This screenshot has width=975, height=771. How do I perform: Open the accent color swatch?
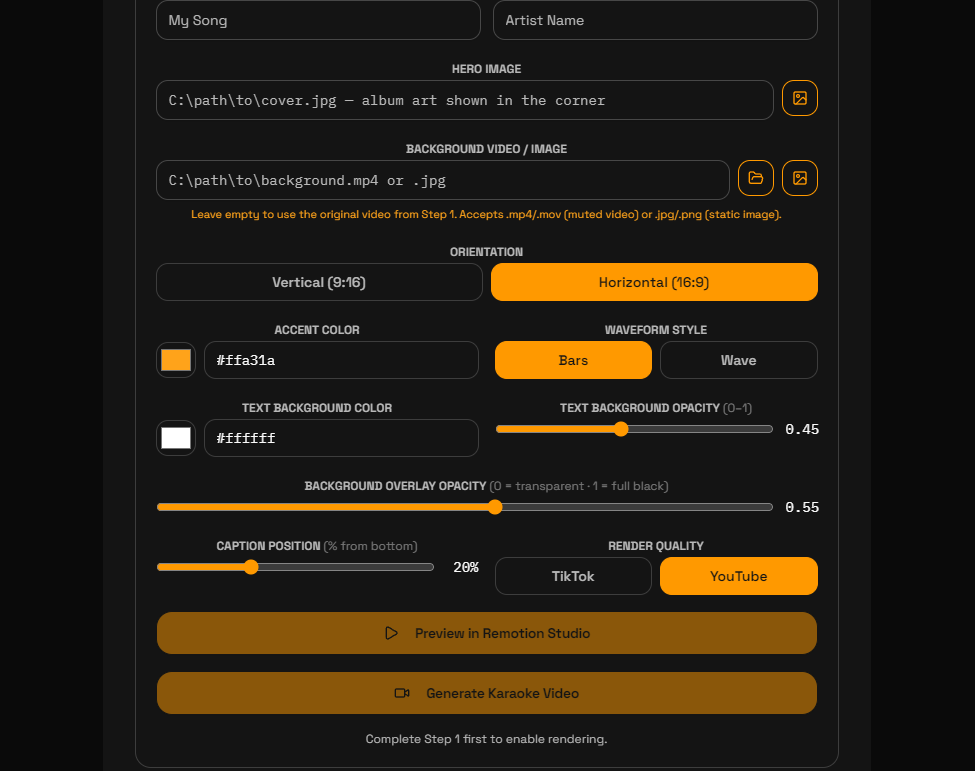coord(176,360)
